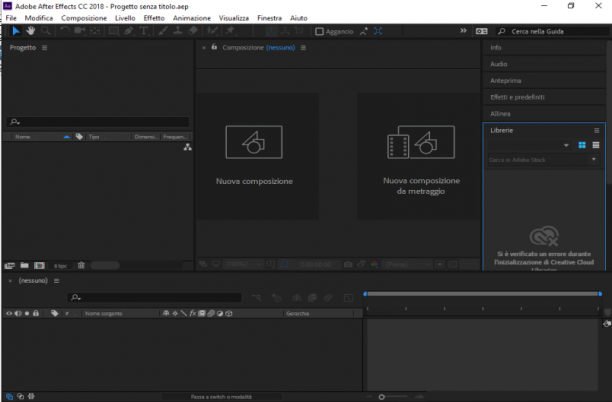Open the Progetto panel menu
This screenshot has height=402, width=612.
coord(44,48)
